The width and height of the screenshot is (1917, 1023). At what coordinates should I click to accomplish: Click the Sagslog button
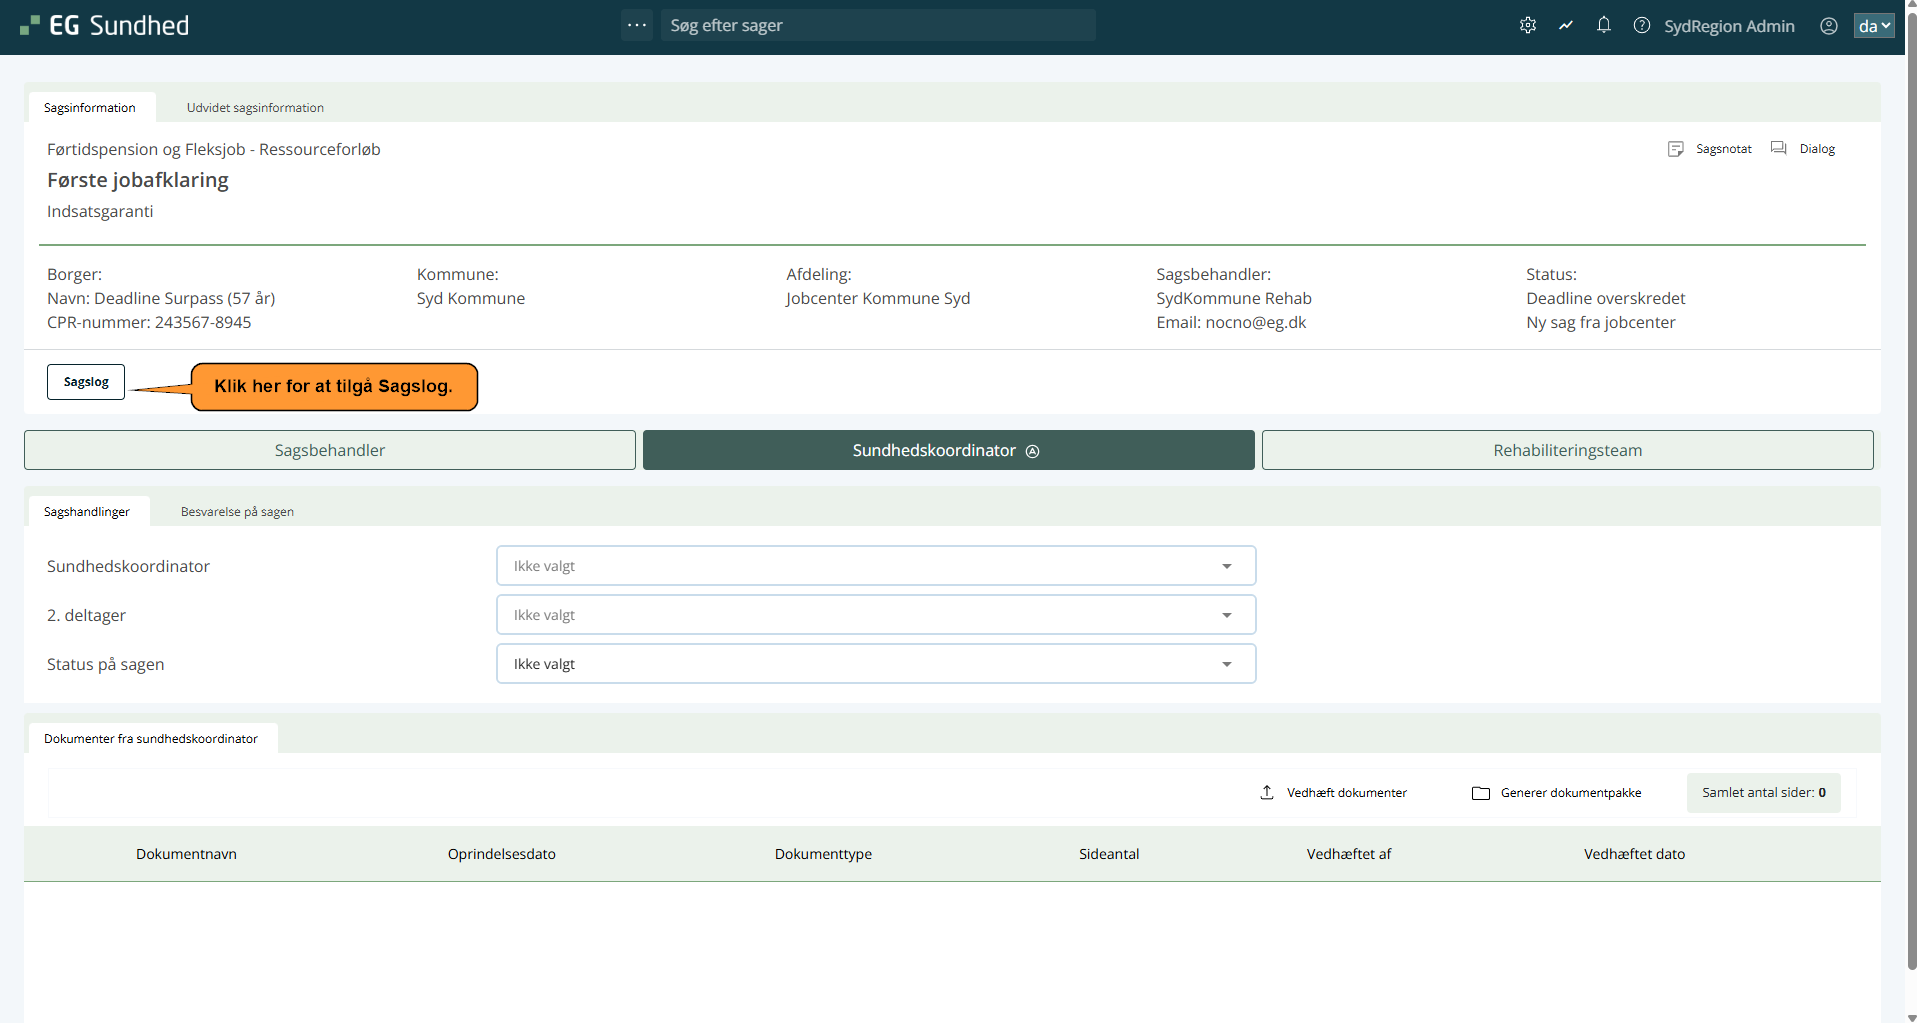coord(86,382)
